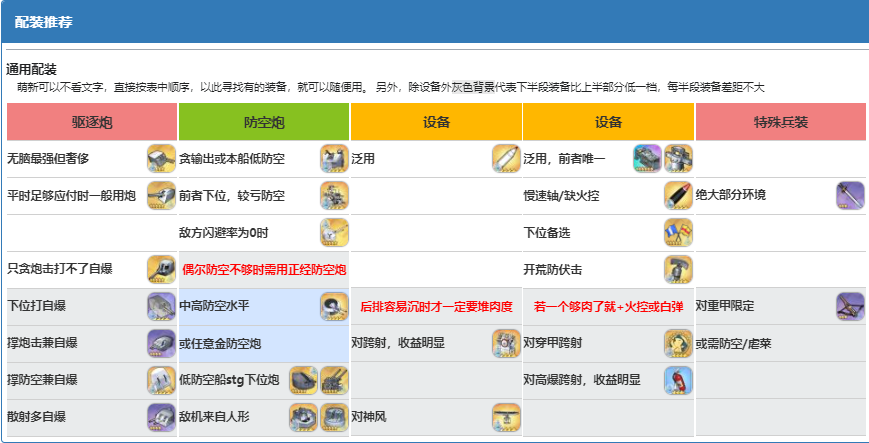This screenshot has width=869, height=443.
Task: Click the black shell icon for 慢速轴/缺火控
Action: [x=678, y=196]
